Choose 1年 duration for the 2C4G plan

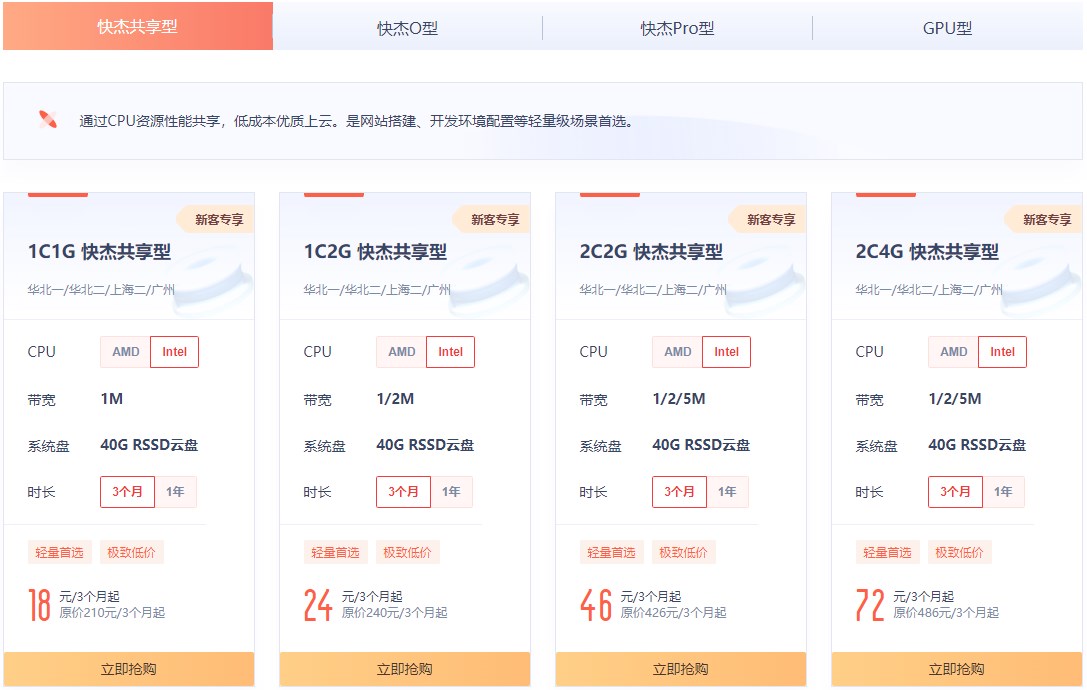pos(1003,491)
